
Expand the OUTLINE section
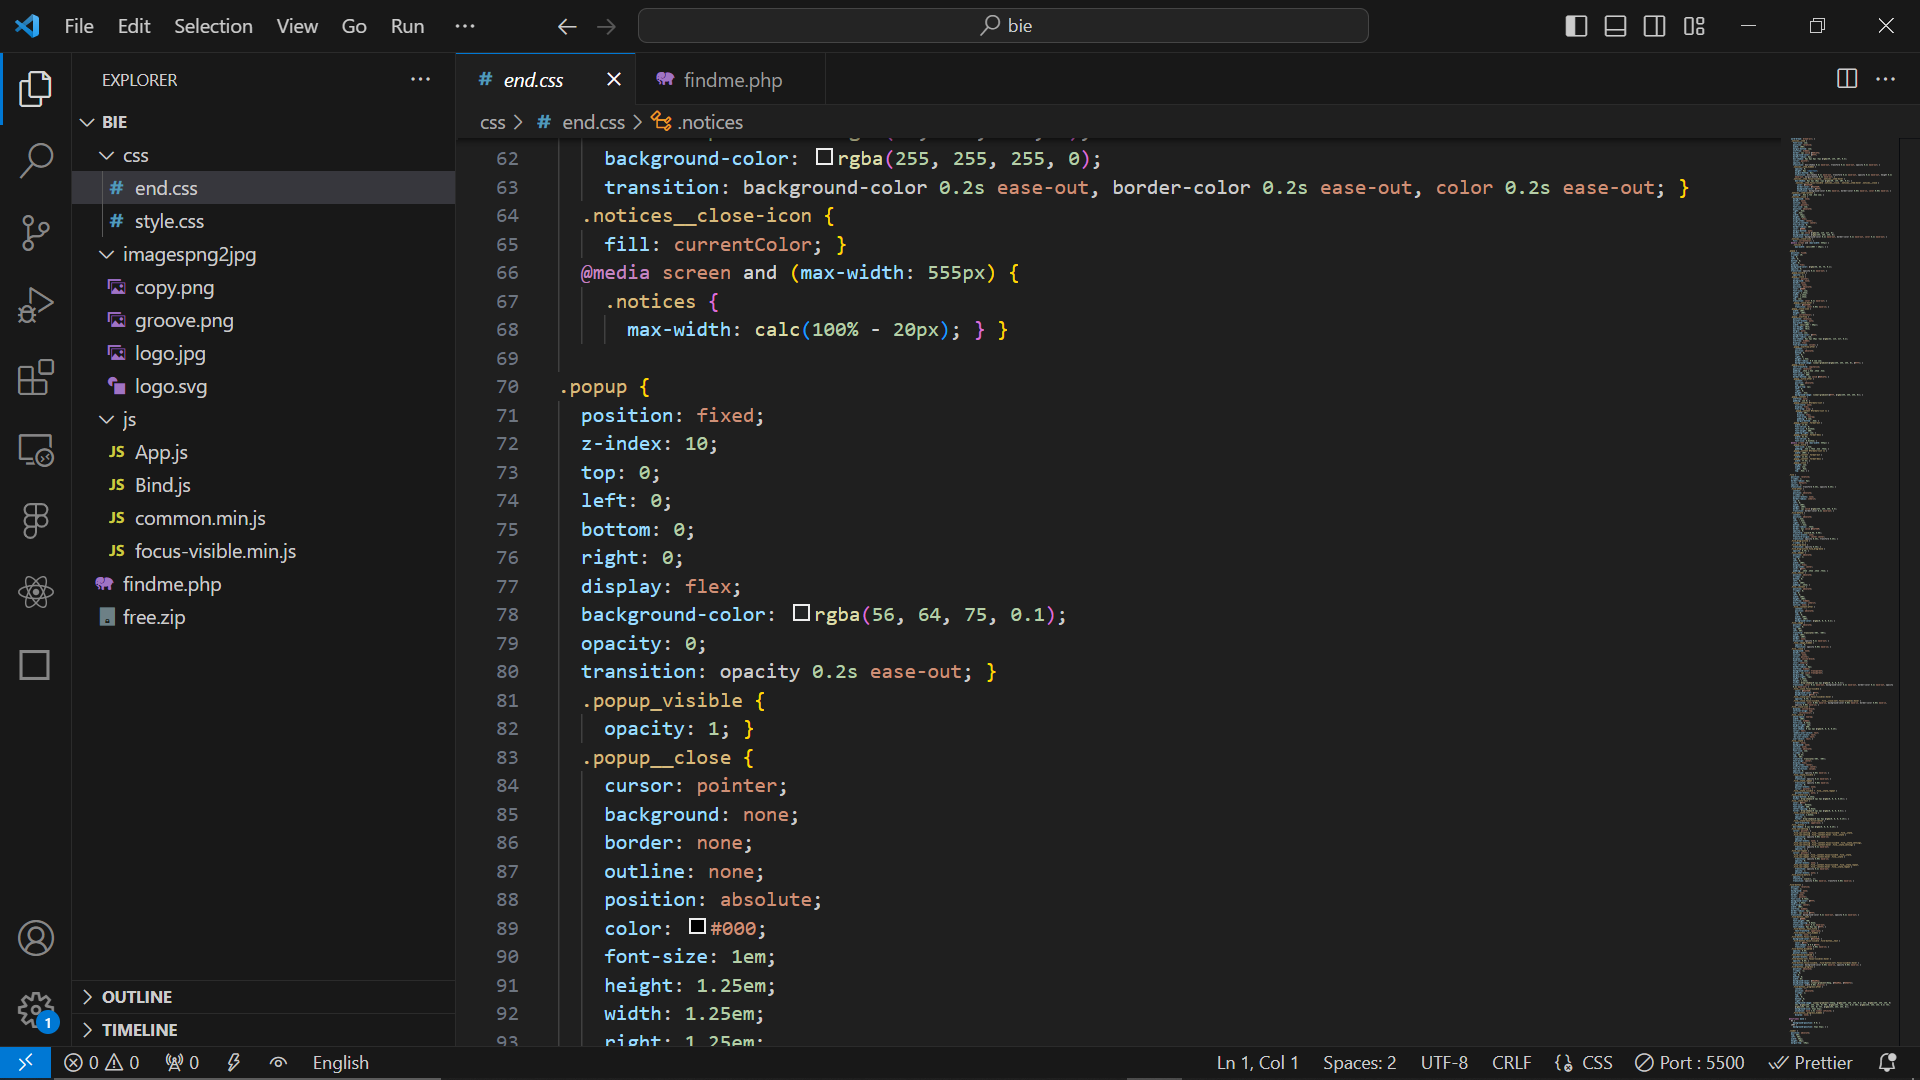point(137,997)
